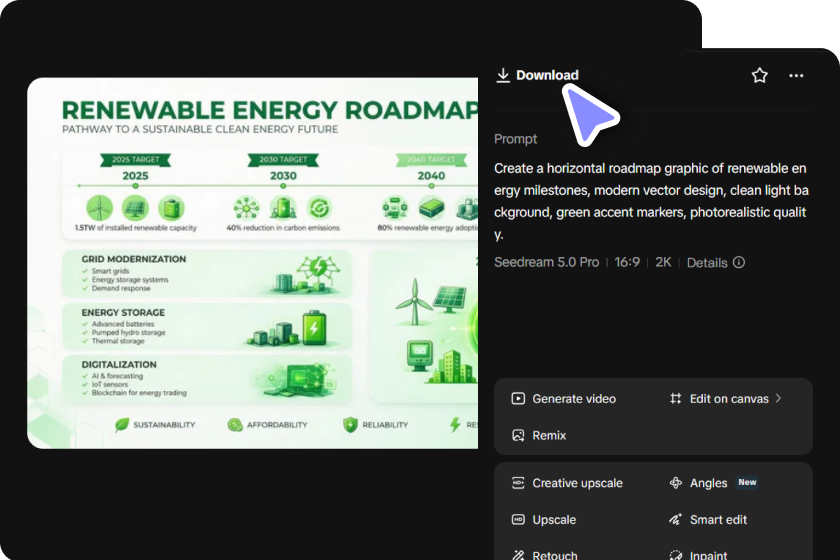The height and width of the screenshot is (560, 840).
Task: Click the Retouch icon
Action: tap(518, 555)
